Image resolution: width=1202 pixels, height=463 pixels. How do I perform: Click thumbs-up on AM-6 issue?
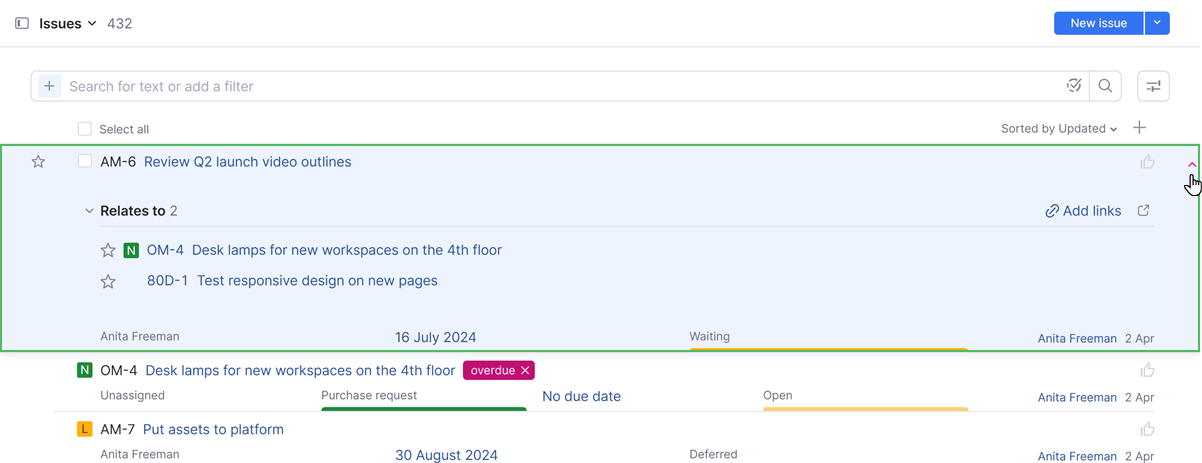[1147, 162]
